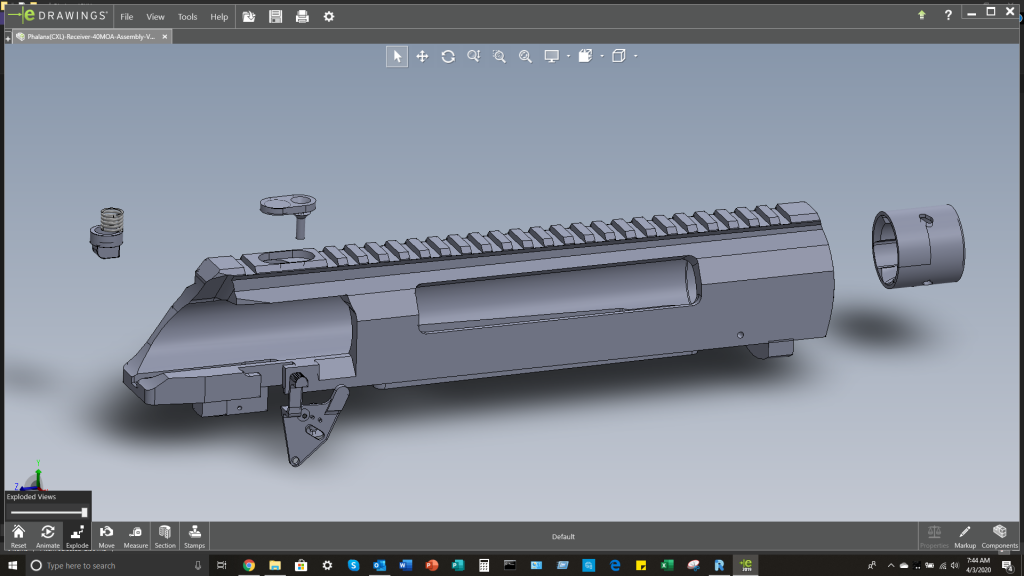
Task: Open Google Chrome from the taskbar
Action: pyautogui.click(x=249, y=565)
